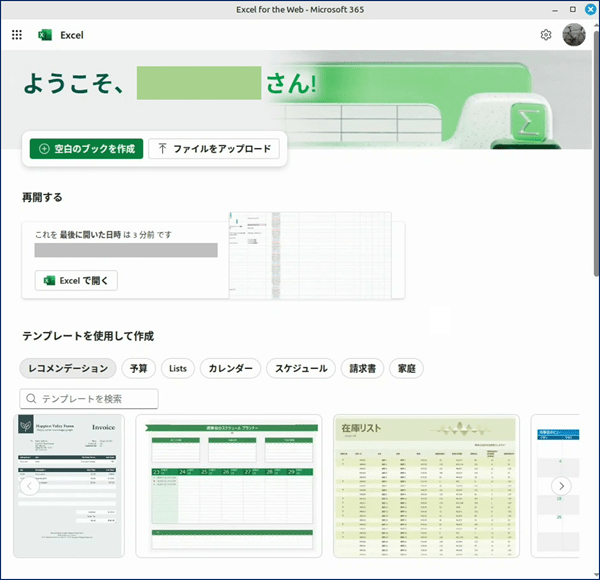Select the 家庭 template tab

(x=406, y=368)
